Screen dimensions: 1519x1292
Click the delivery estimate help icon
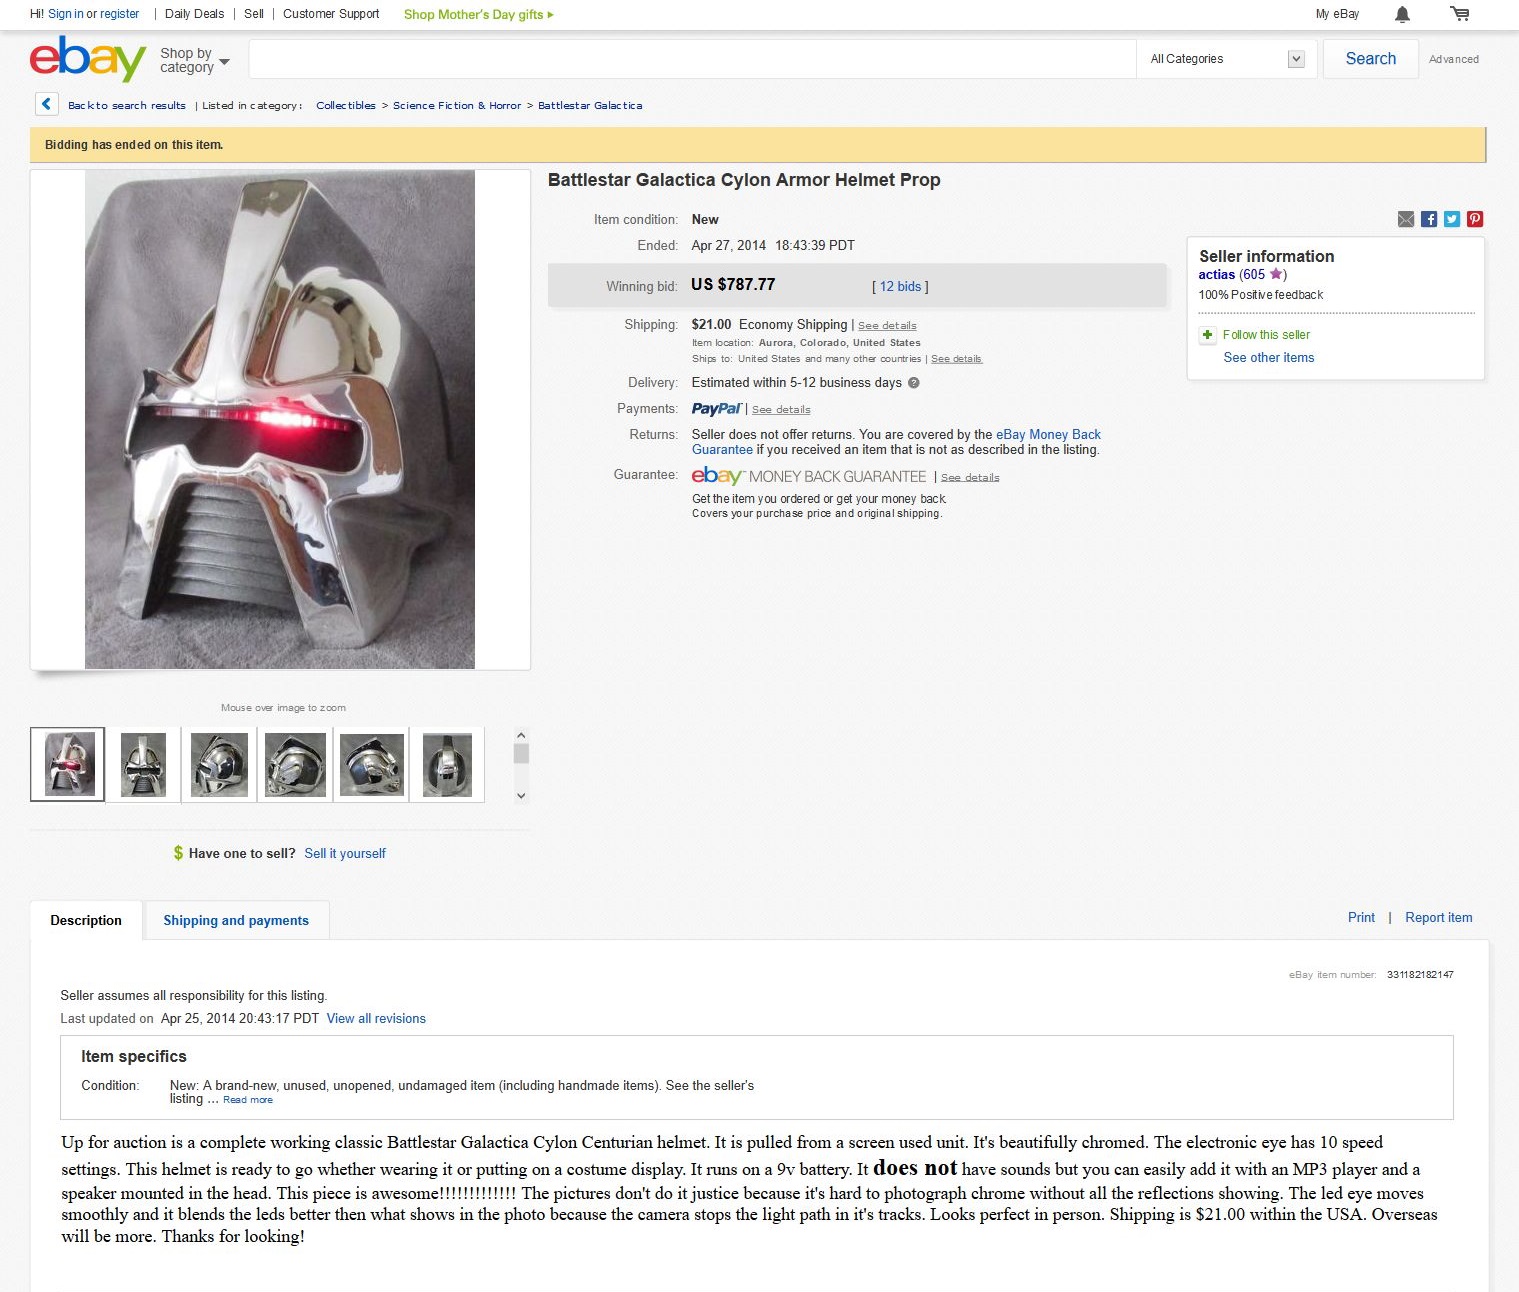pos(913,382)
